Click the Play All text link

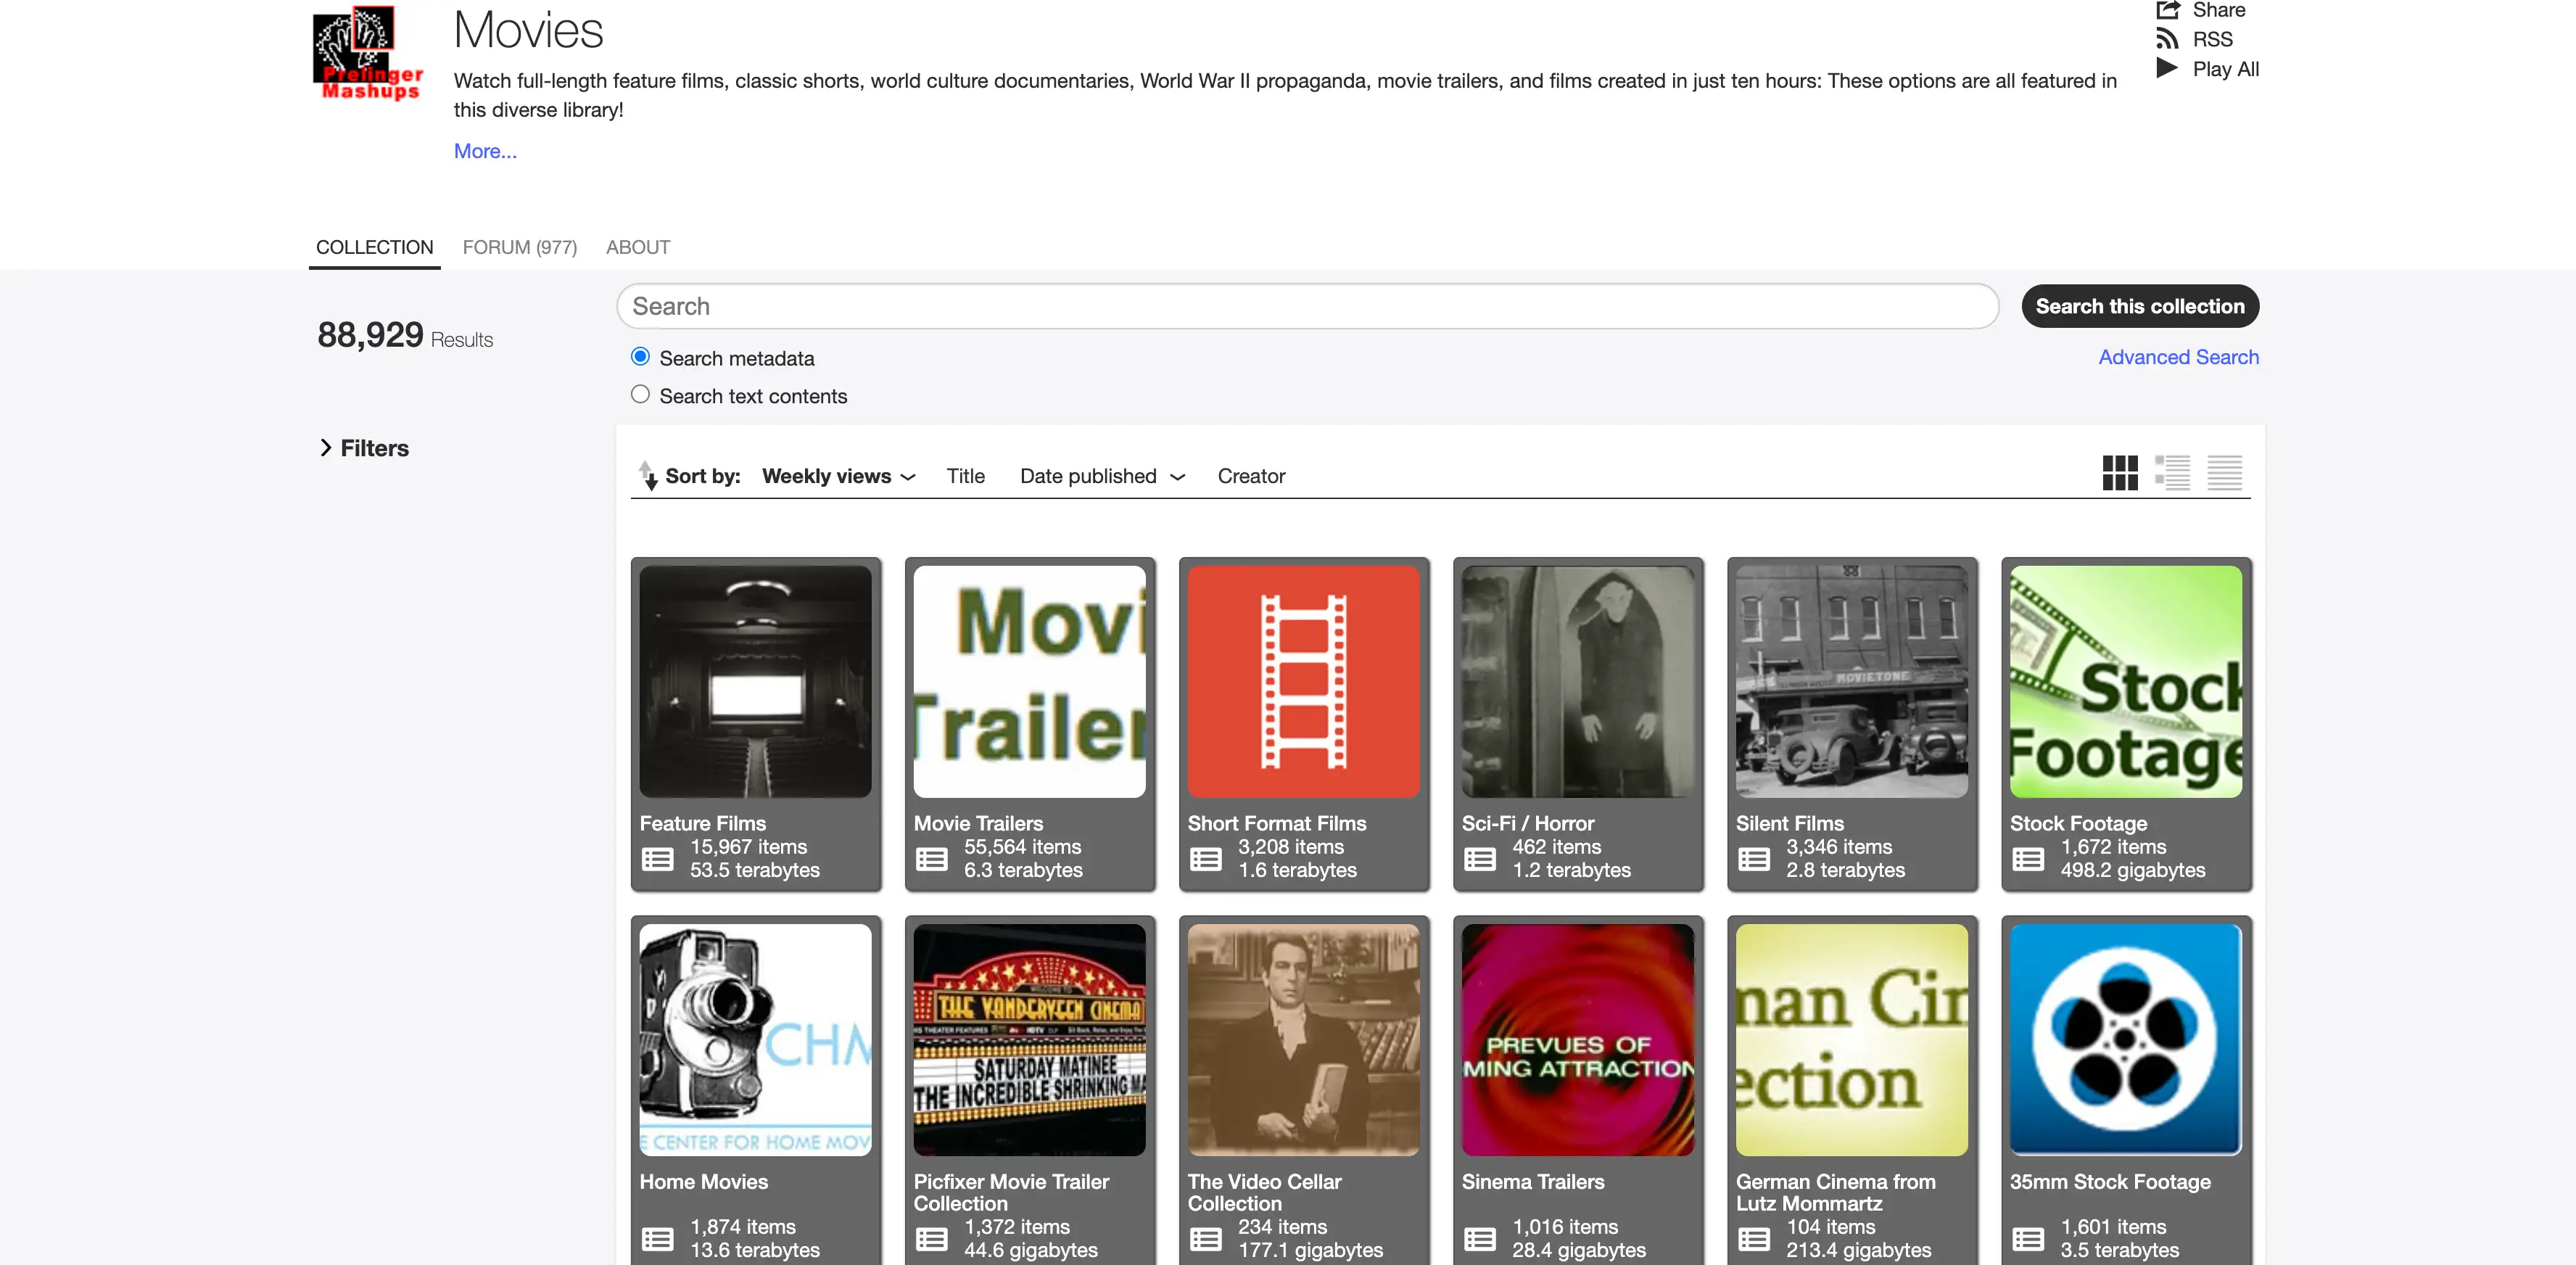pyautogui.click(x=2225, y=69)
